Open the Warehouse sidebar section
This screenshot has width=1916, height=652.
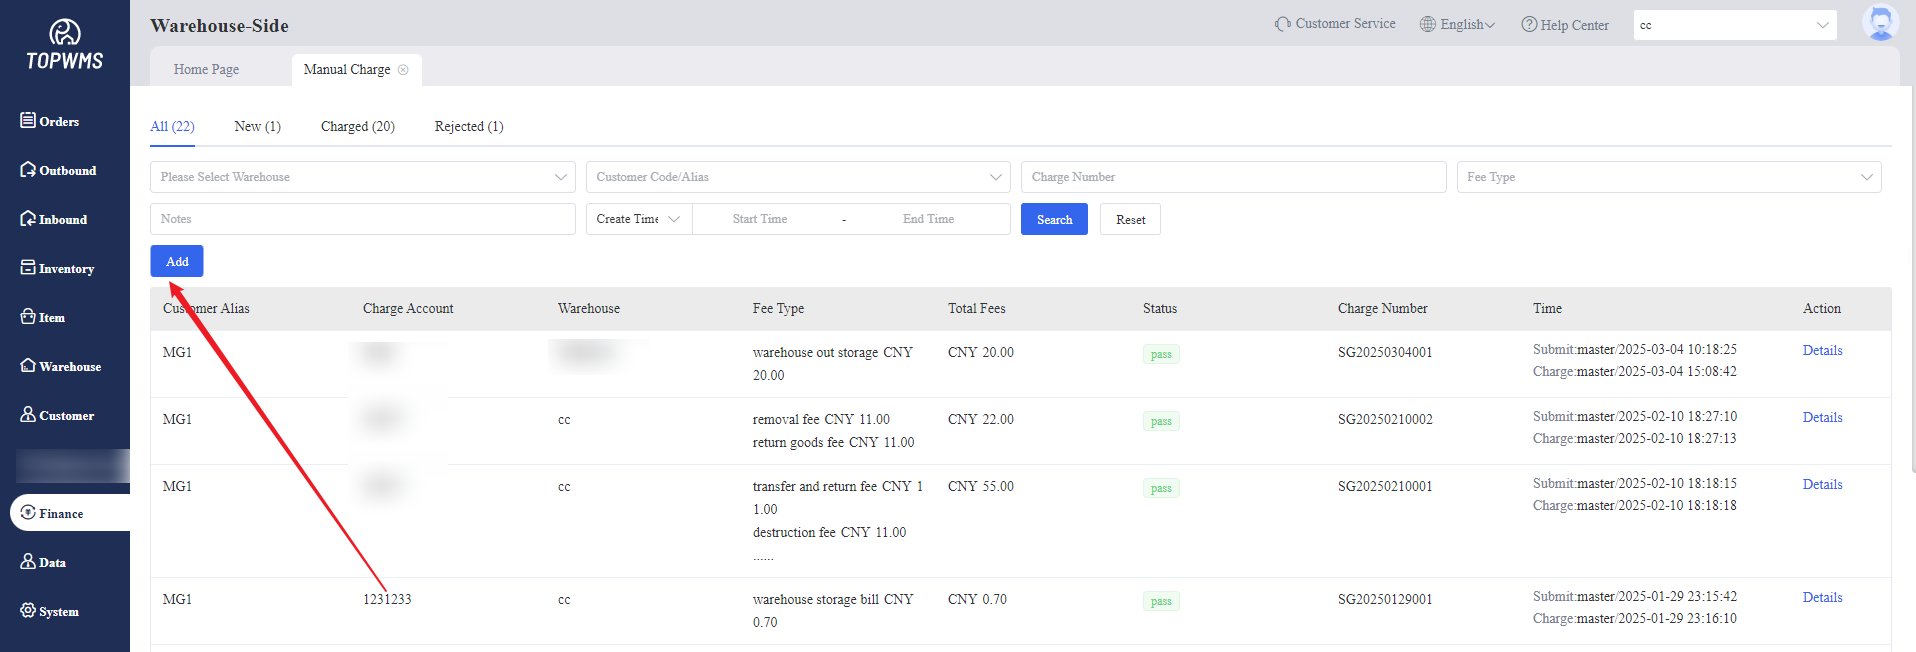60,366
